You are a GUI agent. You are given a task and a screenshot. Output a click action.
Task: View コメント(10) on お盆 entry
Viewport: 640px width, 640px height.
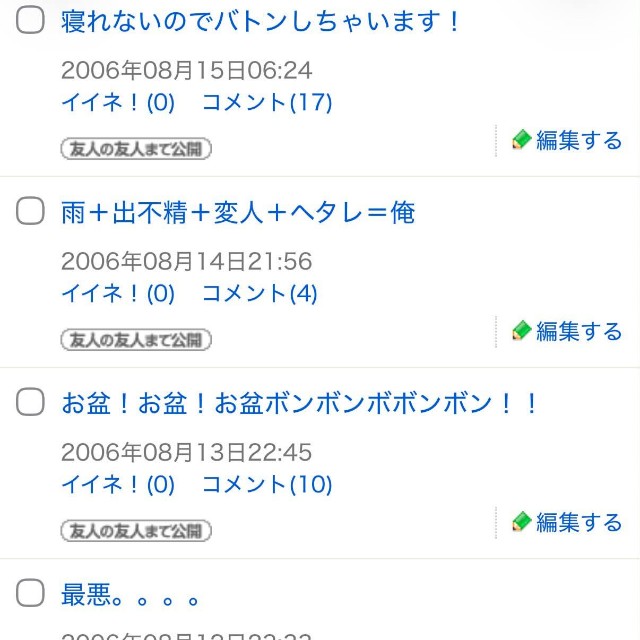[x=267, y=484]
